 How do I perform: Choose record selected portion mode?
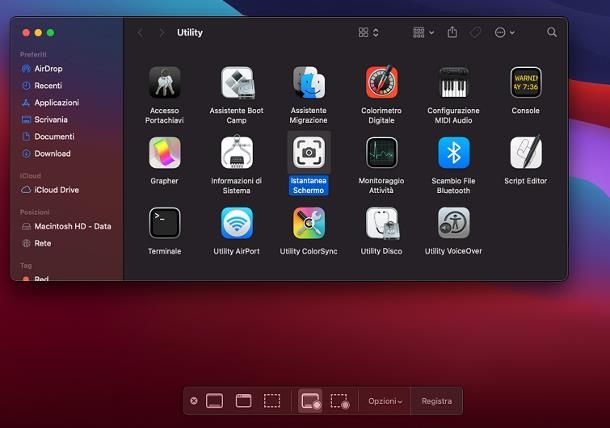click(x=340, y=401)
